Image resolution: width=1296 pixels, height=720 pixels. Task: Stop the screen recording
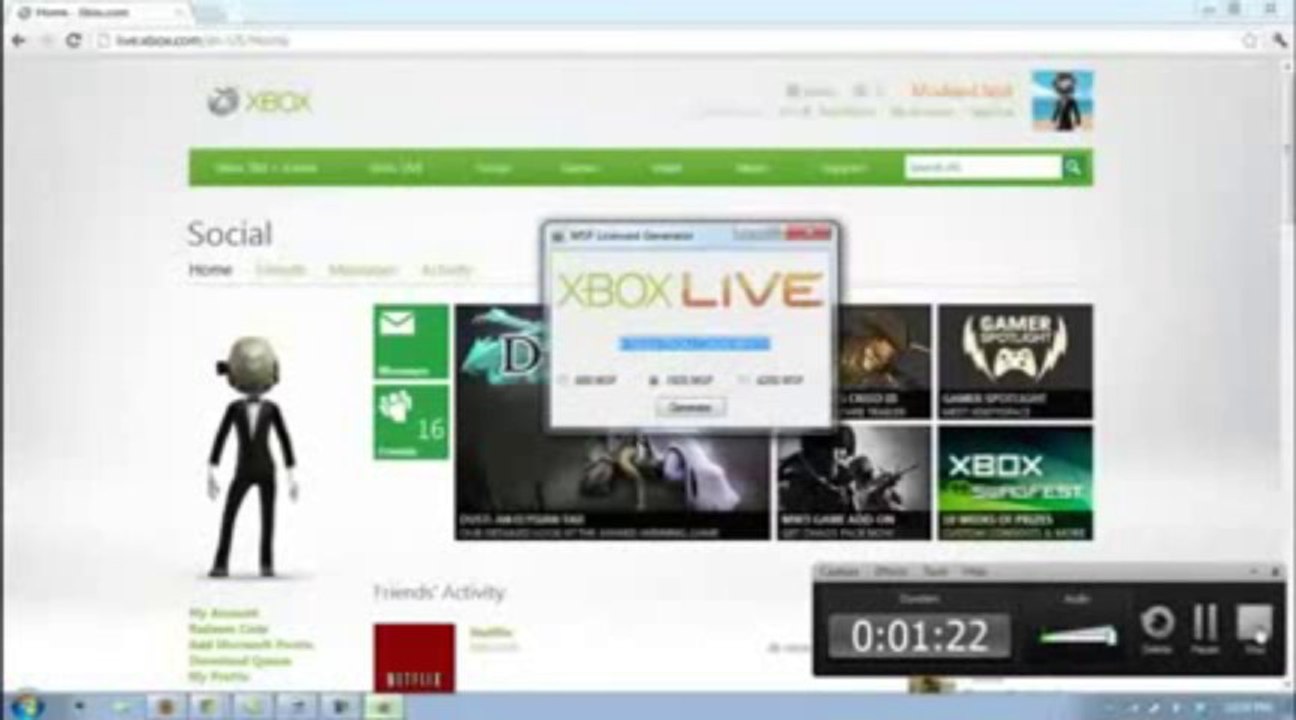click(x=1254, y=629)
